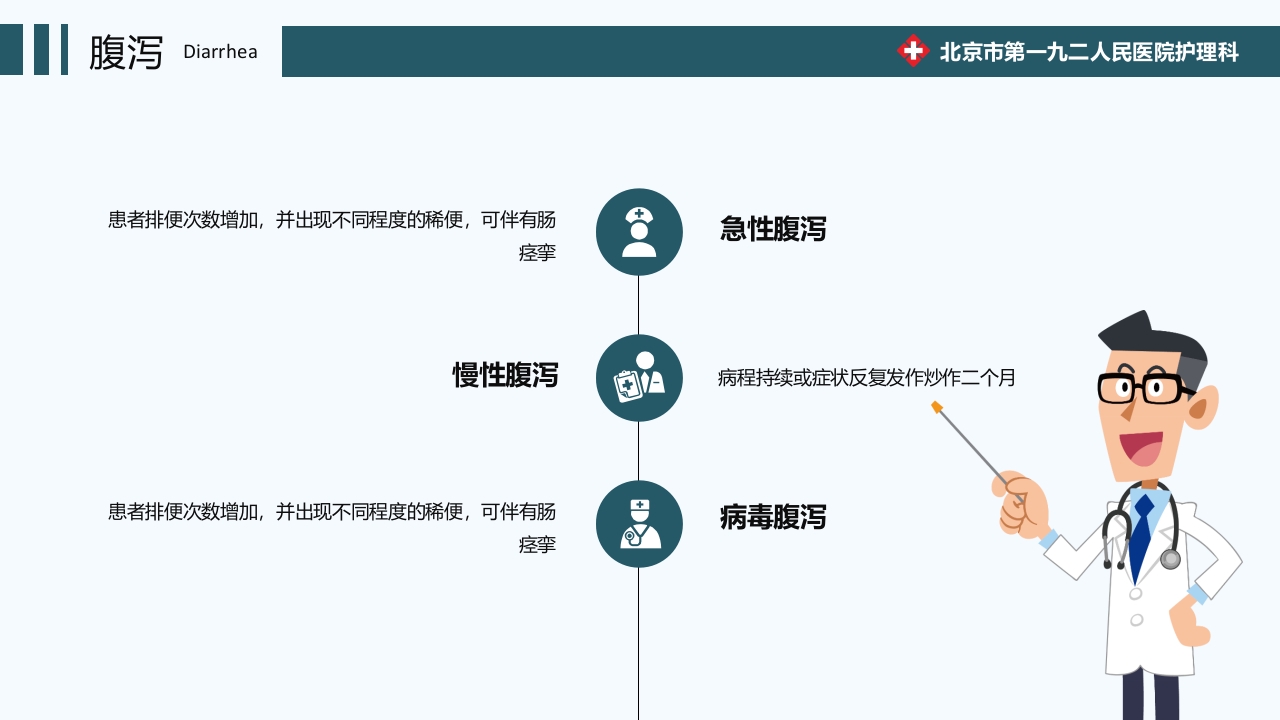Select the teal circle containing the nurse symbol
The width and height of the screenshot is (1280, 720).
pos(639,231)
